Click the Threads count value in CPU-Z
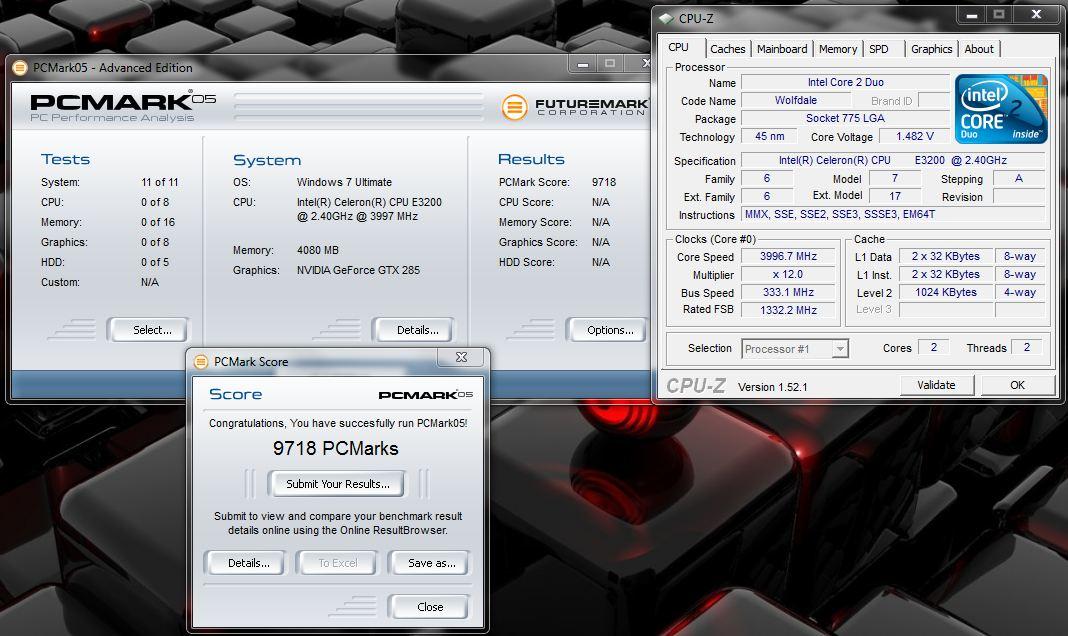The image size is (1068, 636). click(x=1026, y=347)
